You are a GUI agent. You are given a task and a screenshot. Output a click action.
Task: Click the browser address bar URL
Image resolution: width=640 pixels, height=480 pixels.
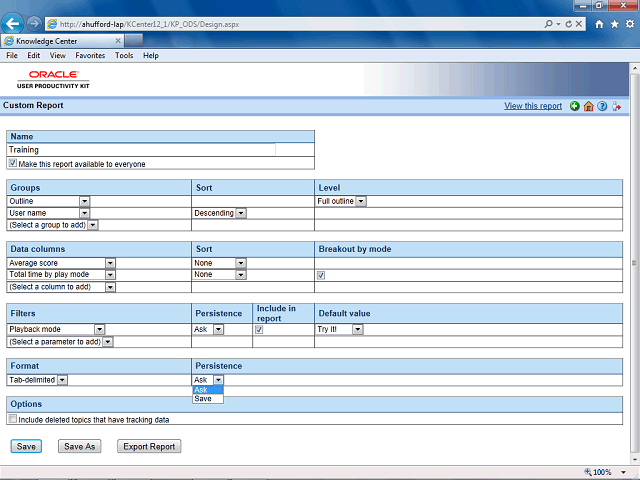tap(149, 24)
